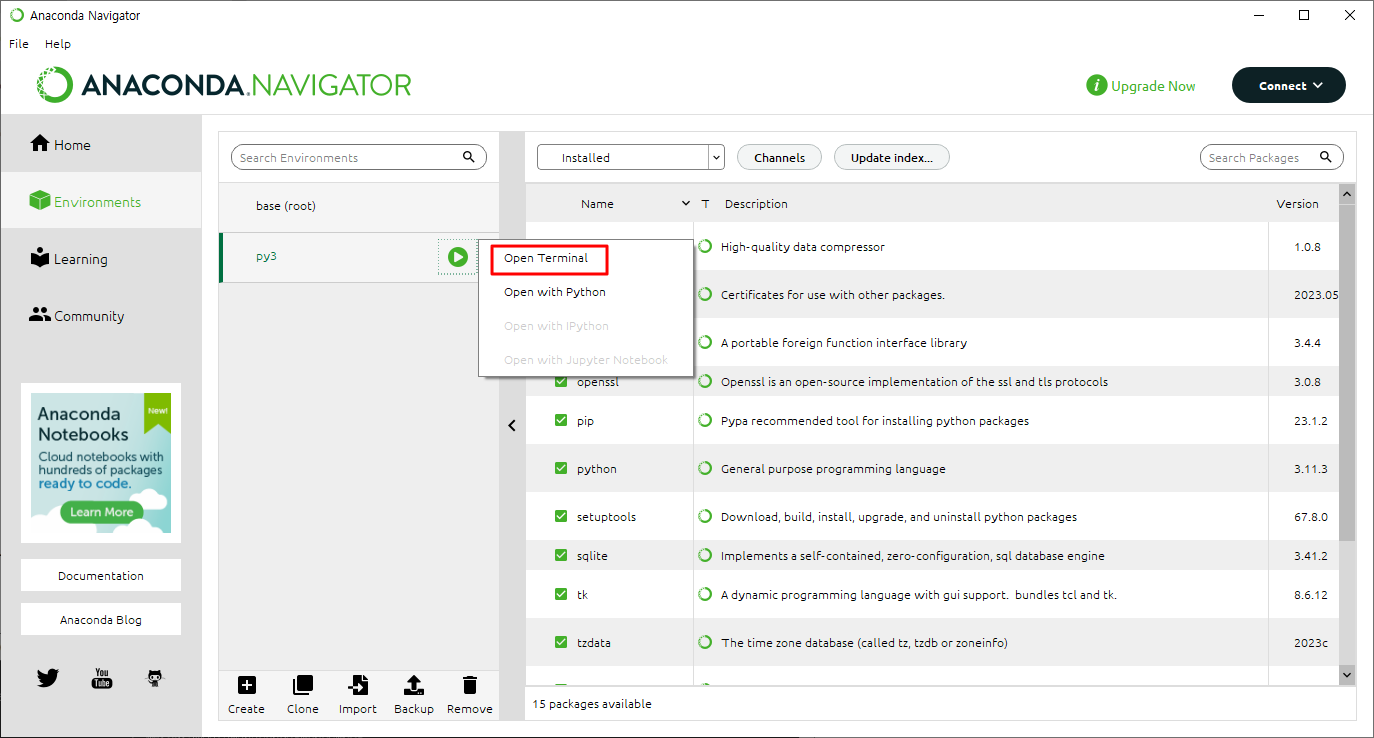The image size is (1374, 738).
Task: Uncheck the python package checkbox
Action: (561, 469)
